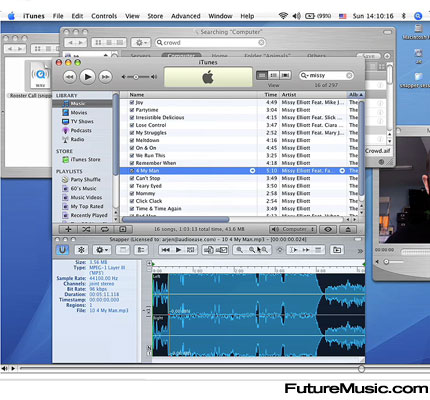The width and height of the screenshot is (430, 400).
Task: Open Podcasts in the iTunes sidebar
Action: click(x=81, y=130)
